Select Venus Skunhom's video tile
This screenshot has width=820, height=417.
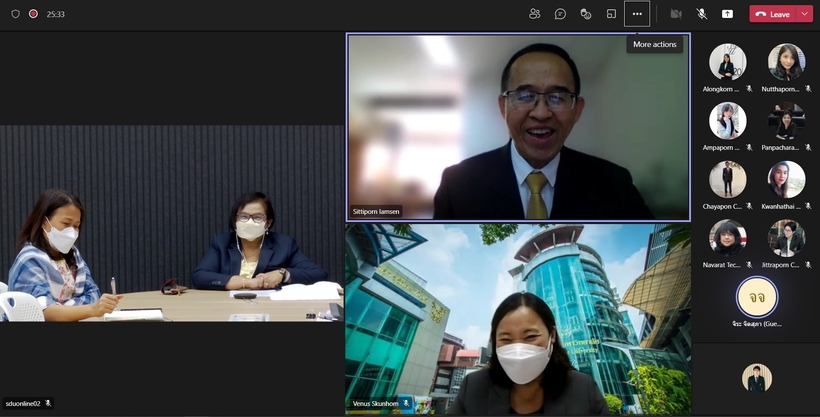(x=518, y=318)
